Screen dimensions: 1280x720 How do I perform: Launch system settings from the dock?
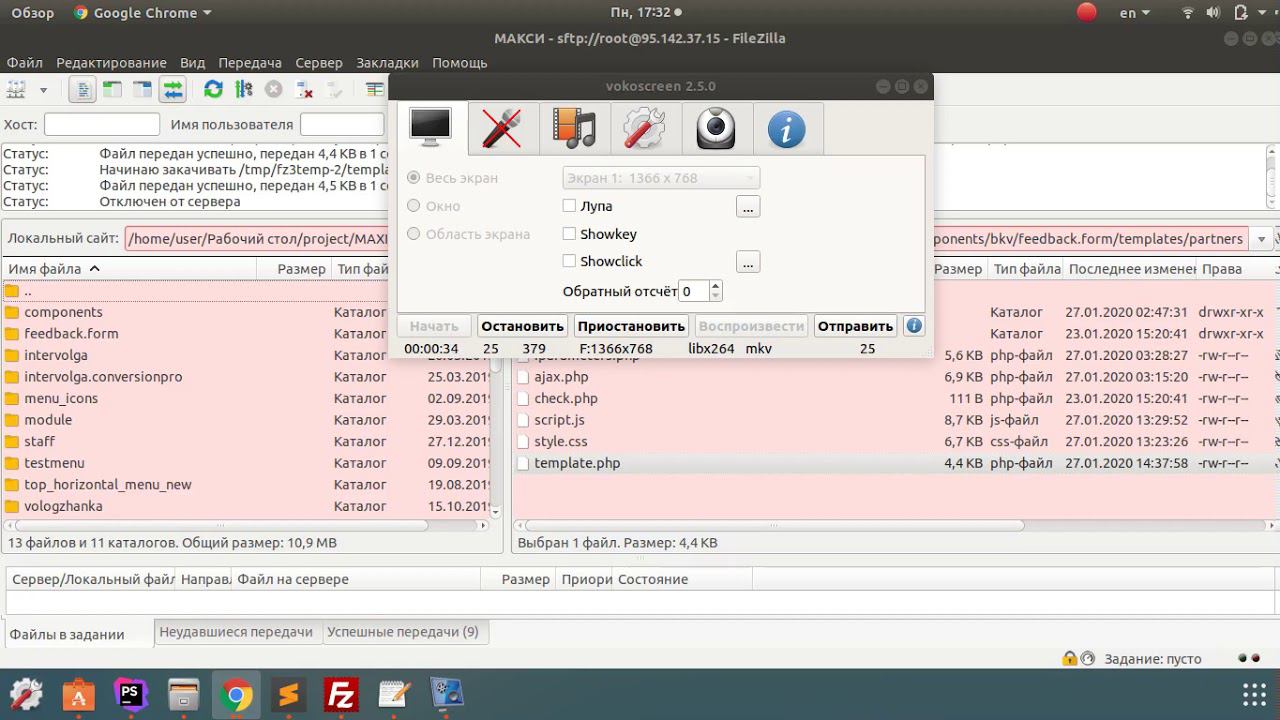click(x=26, y=694)
